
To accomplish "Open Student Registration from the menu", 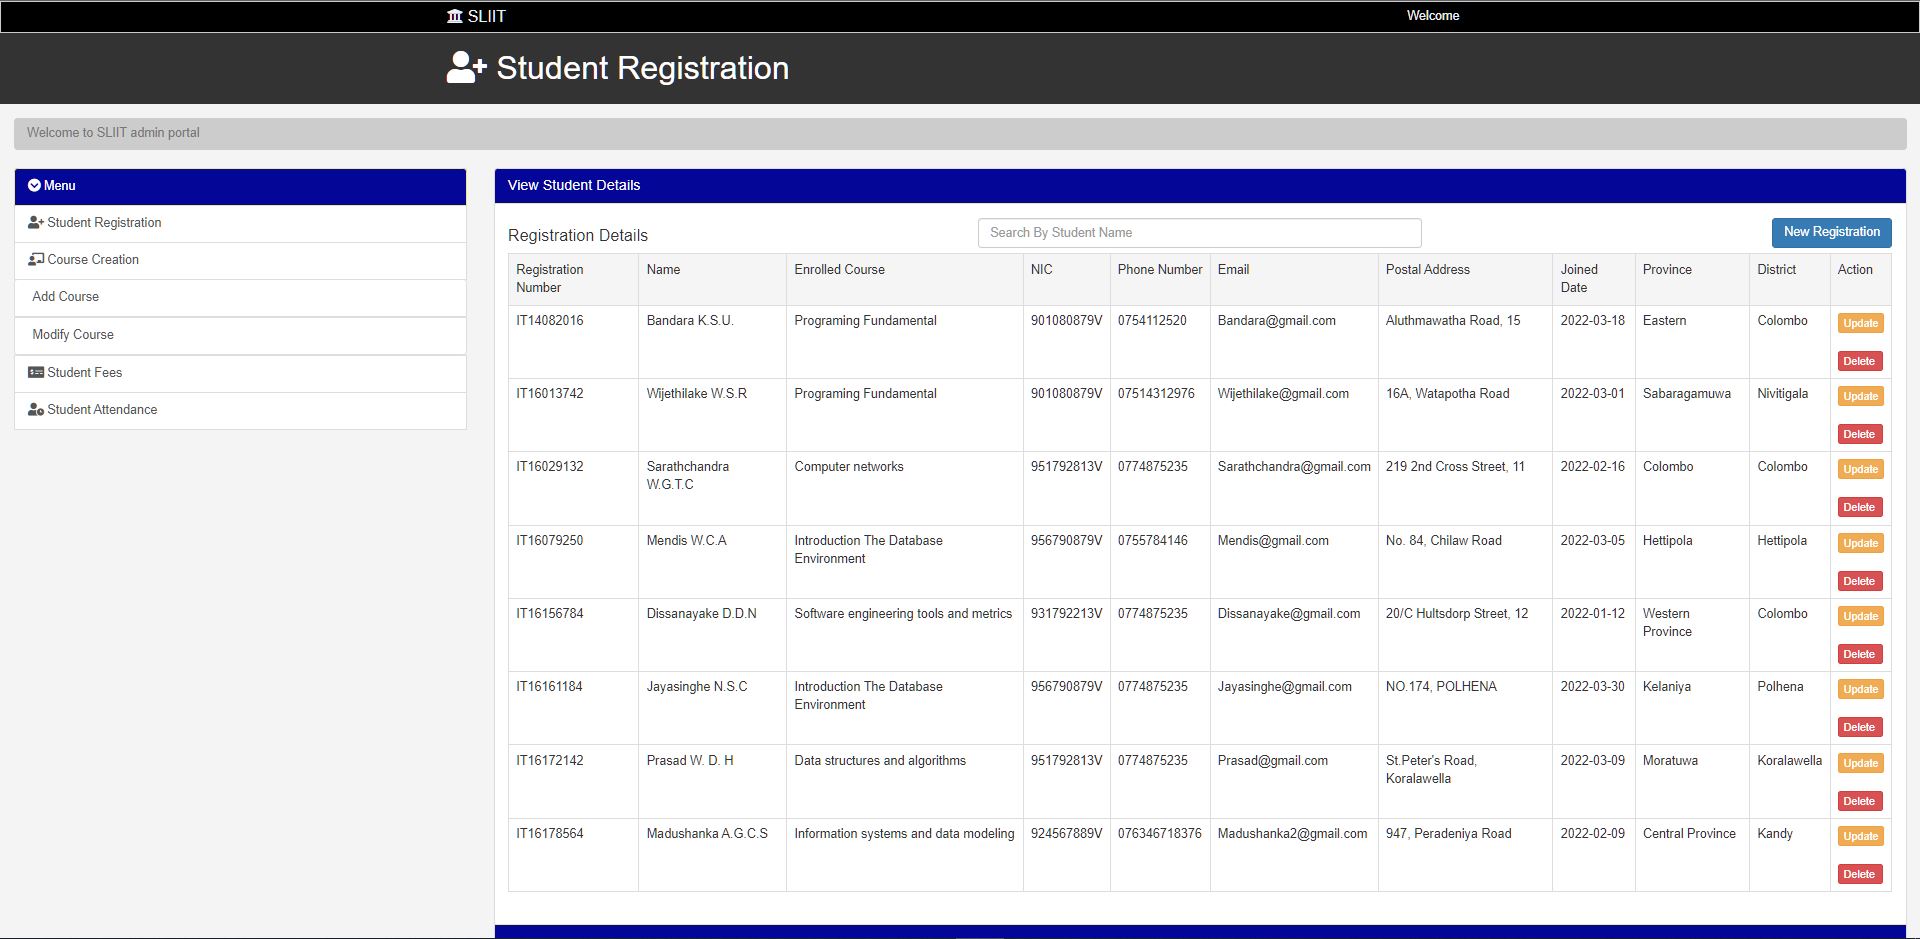I will click(240, 223).
